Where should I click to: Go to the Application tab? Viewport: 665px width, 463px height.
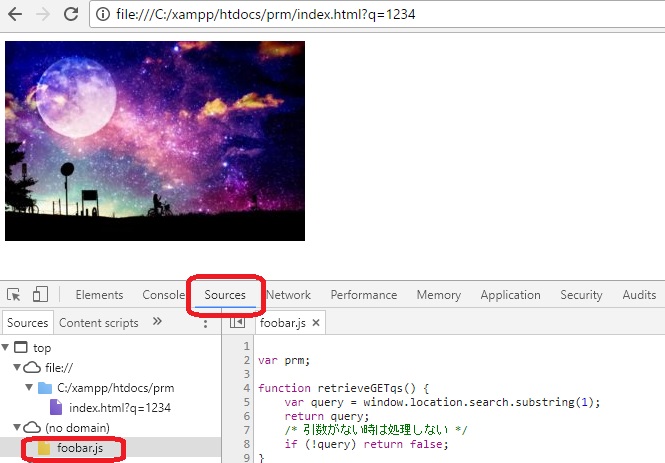click(x=510, y=295)
